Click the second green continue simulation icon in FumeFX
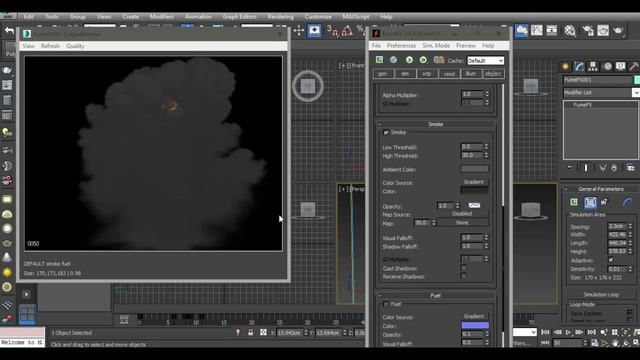640x360 pixels. tap(423, 60)
